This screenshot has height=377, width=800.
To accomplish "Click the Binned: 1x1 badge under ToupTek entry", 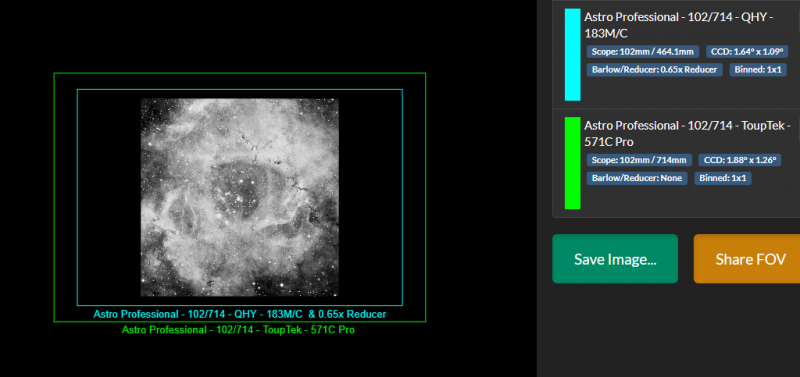I will pos(723,178).
